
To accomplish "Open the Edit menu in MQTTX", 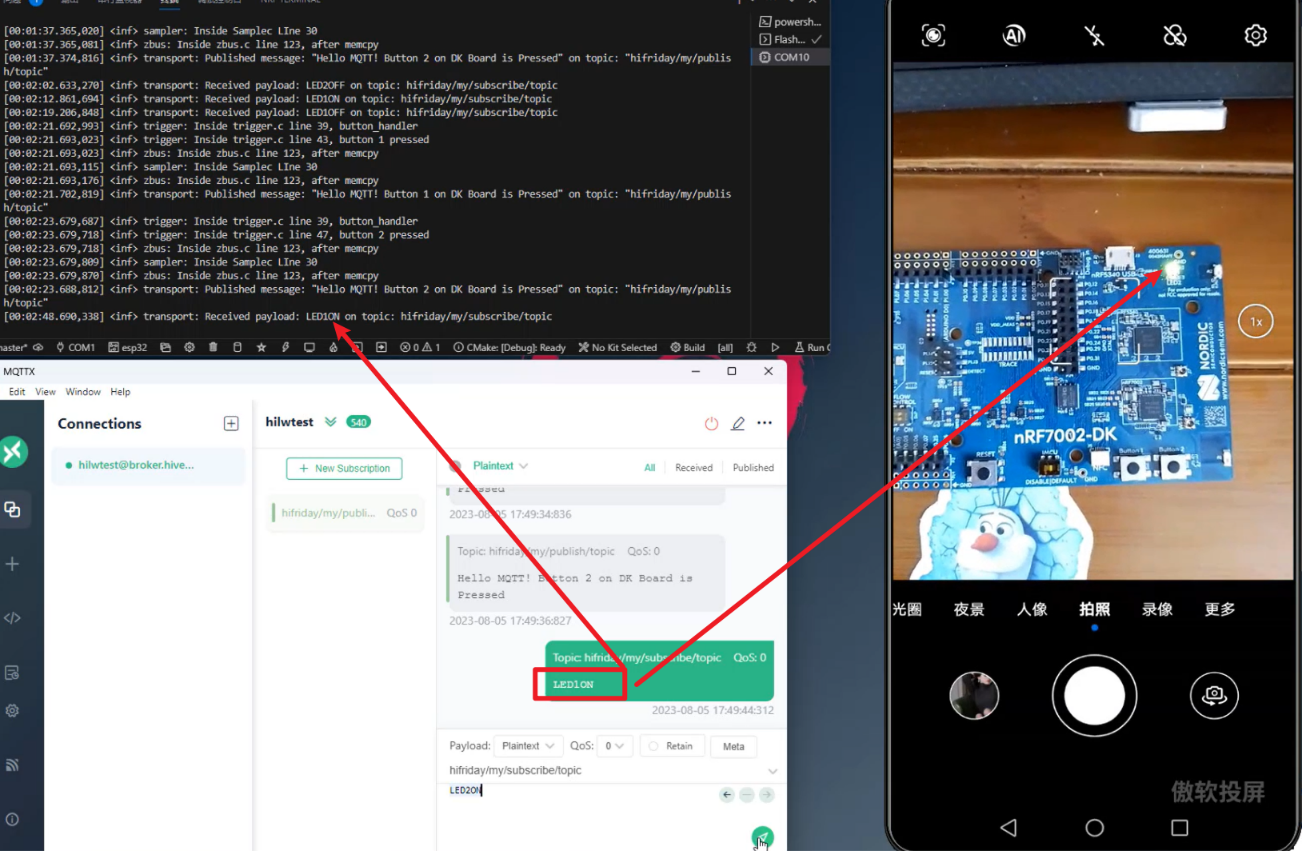I will click(17, 392).
